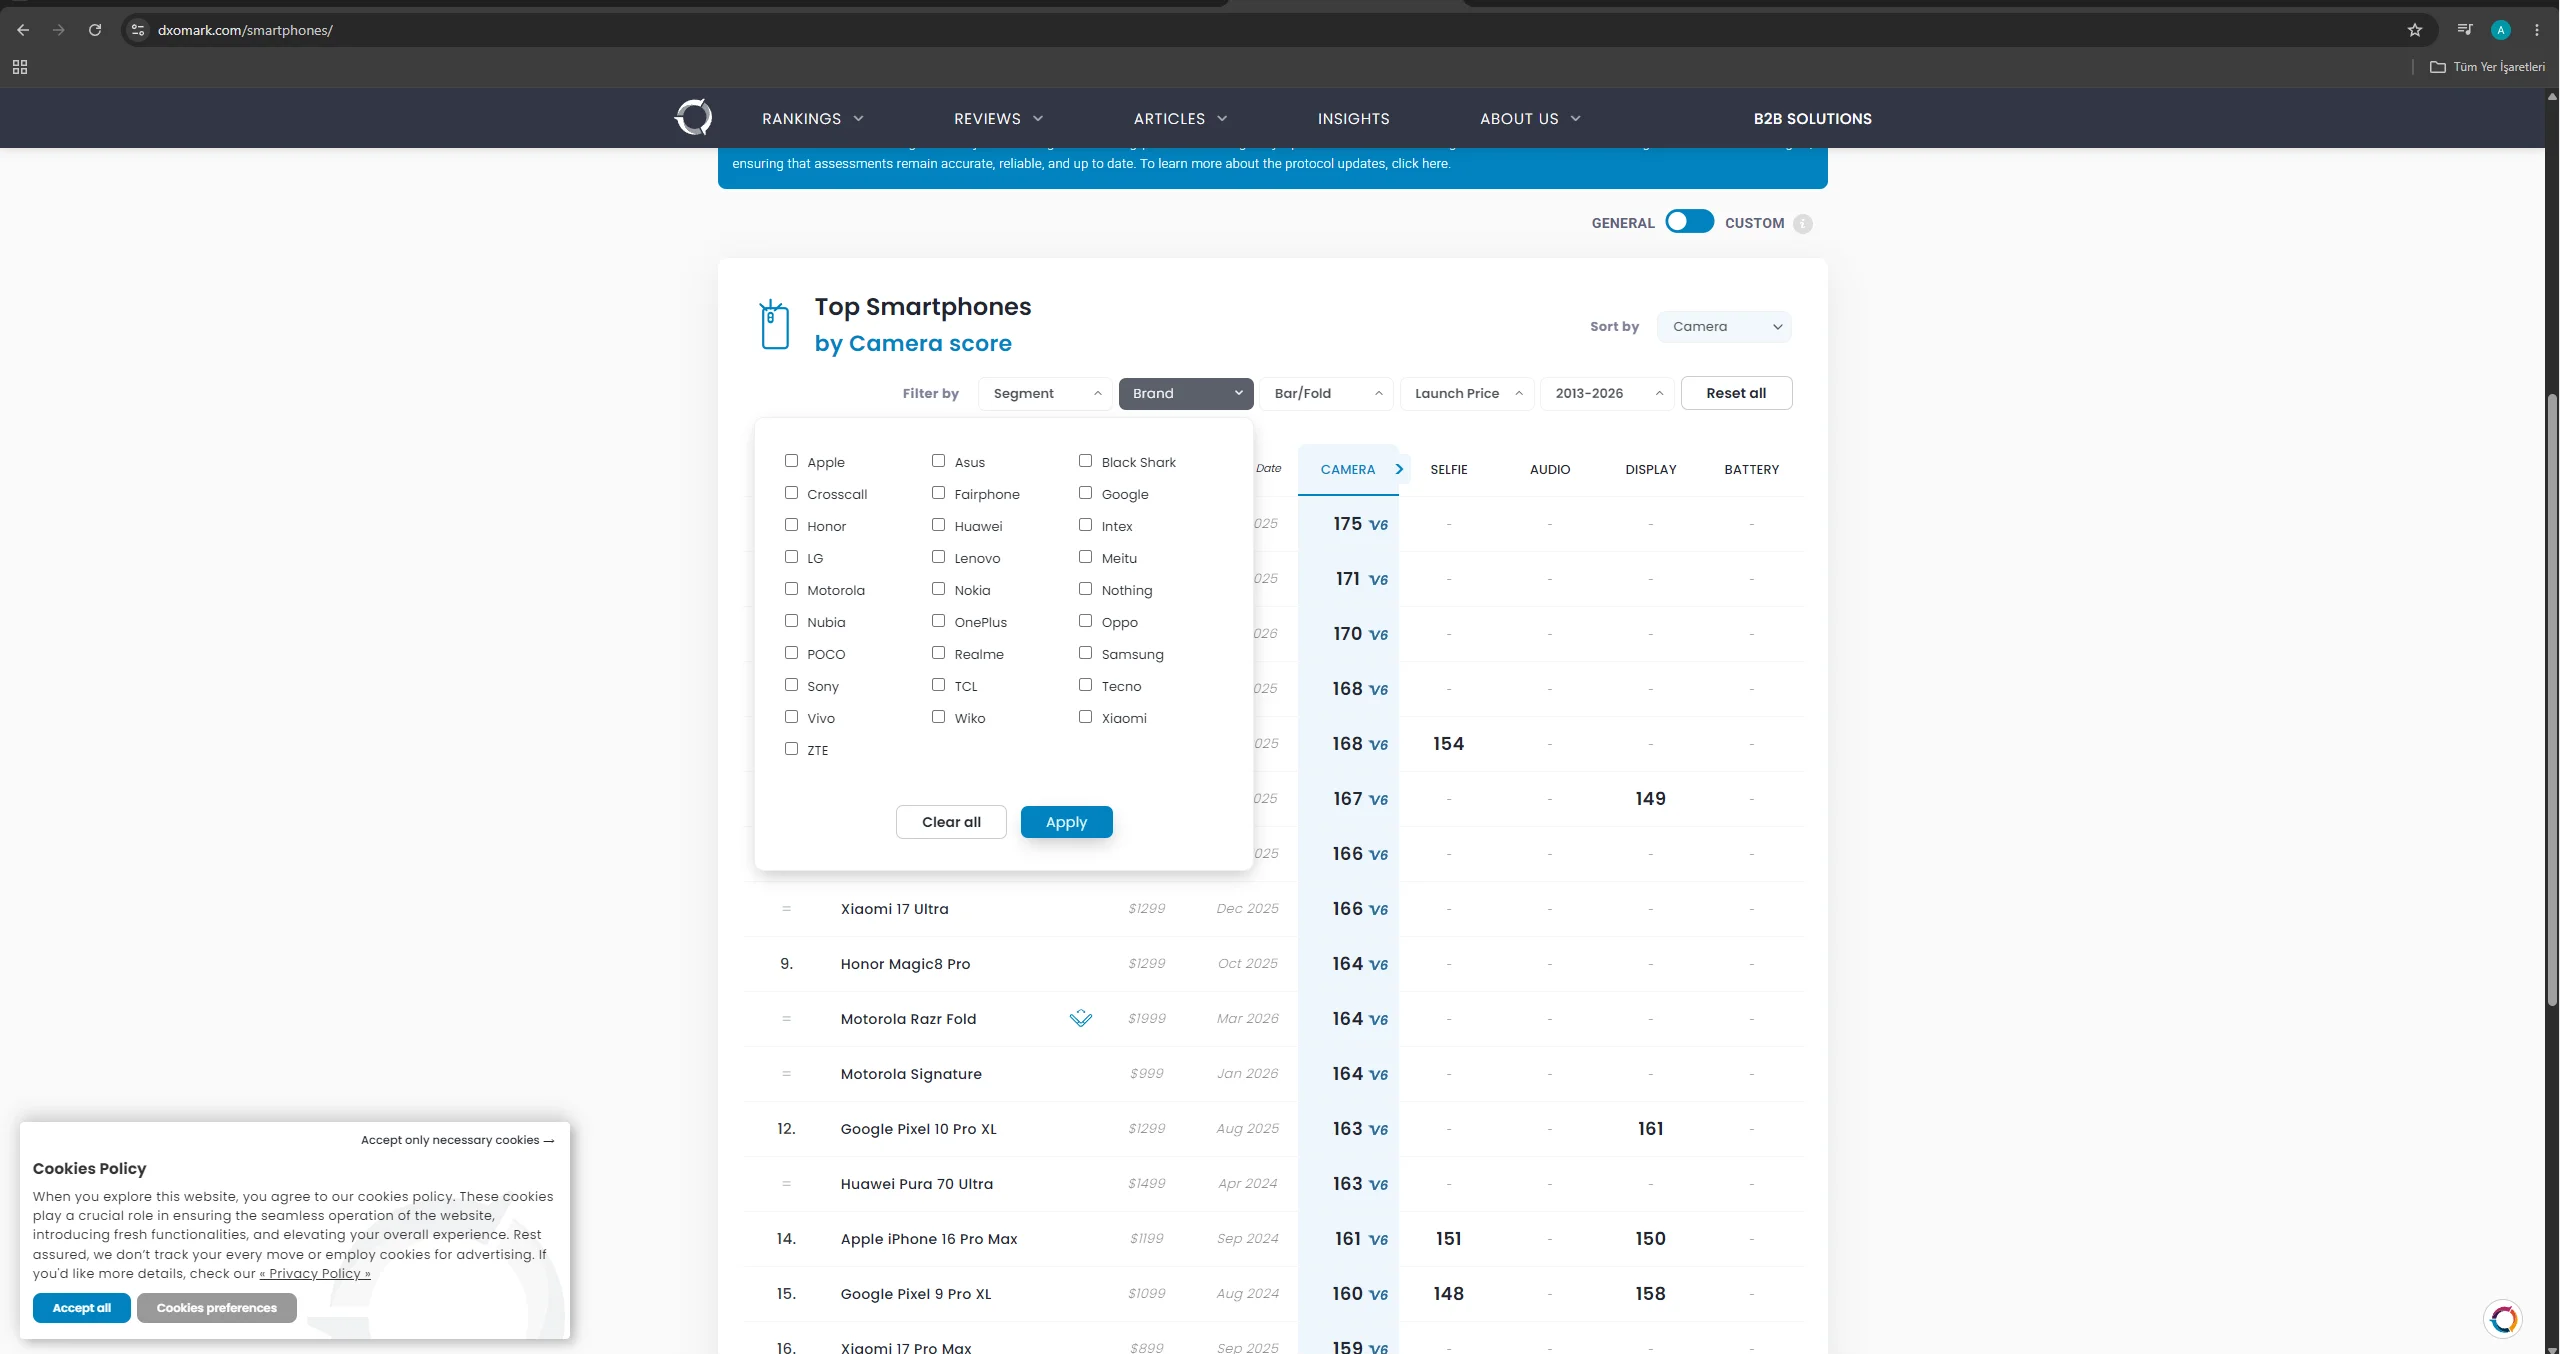
Task: Open the DXOMARK floating chat icon
Action: 2504,1320
